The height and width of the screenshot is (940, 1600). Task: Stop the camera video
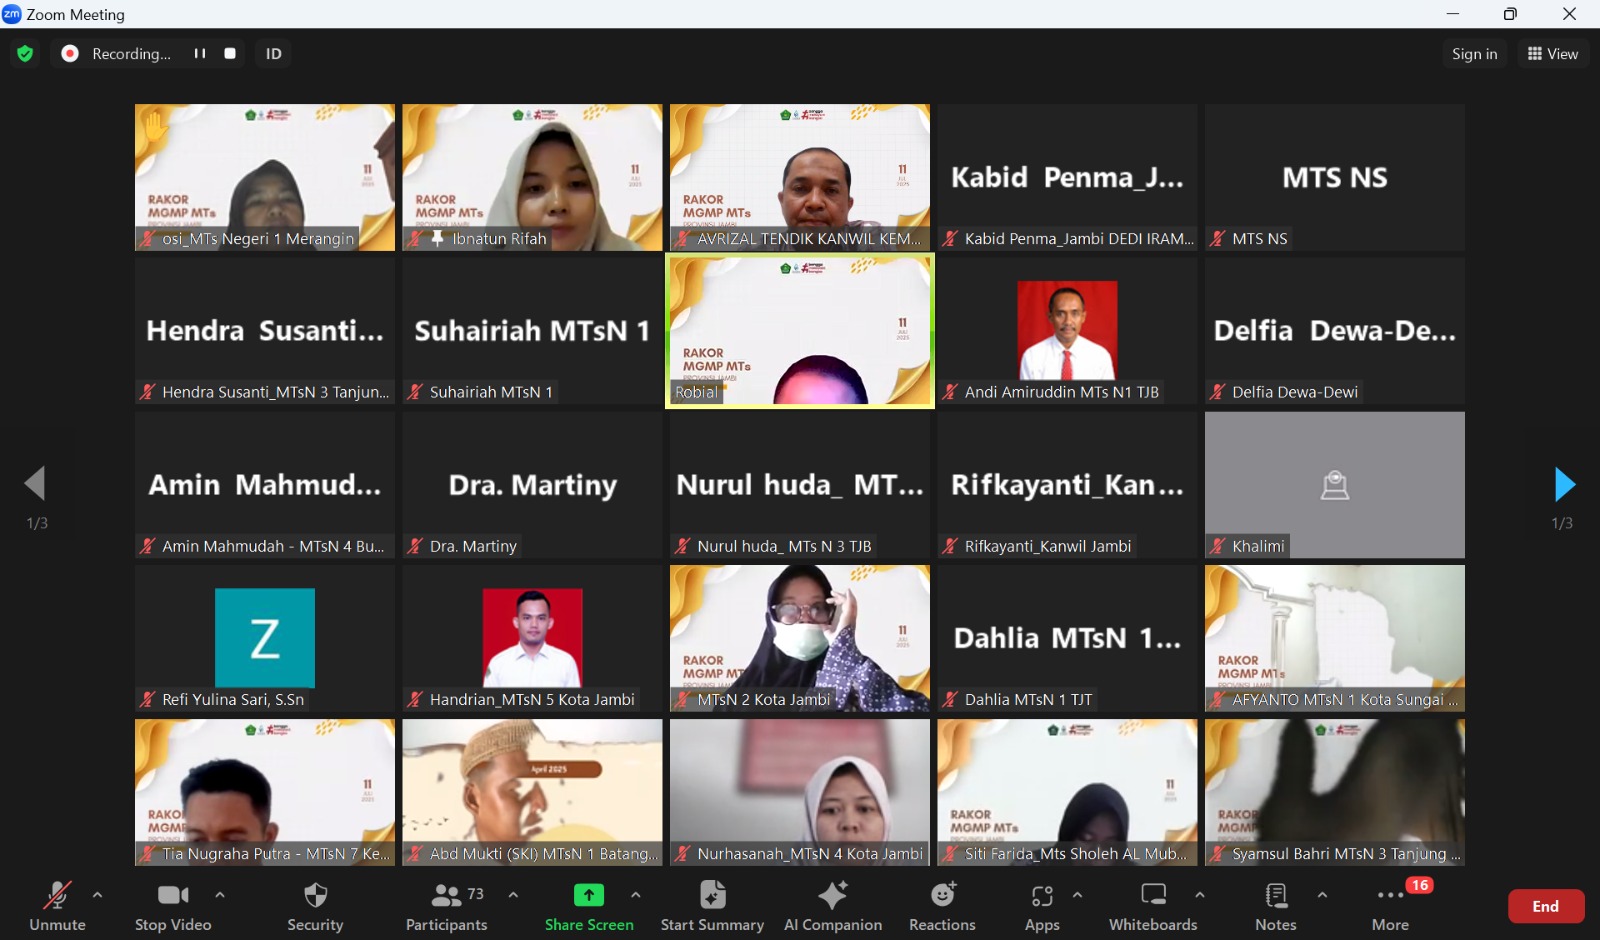(x=173, y=906)
